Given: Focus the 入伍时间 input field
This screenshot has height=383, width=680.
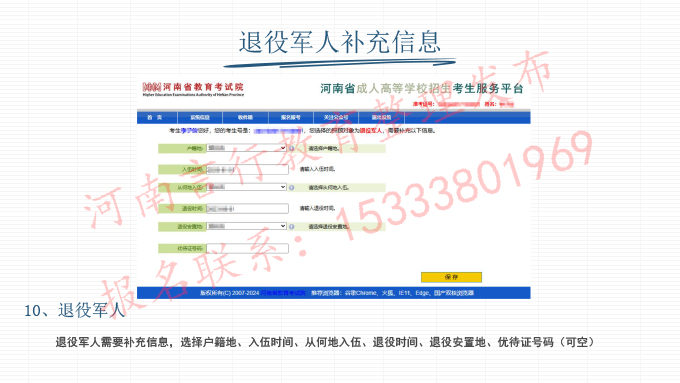Looking at the screenshot, I should [x=247, y=170].
